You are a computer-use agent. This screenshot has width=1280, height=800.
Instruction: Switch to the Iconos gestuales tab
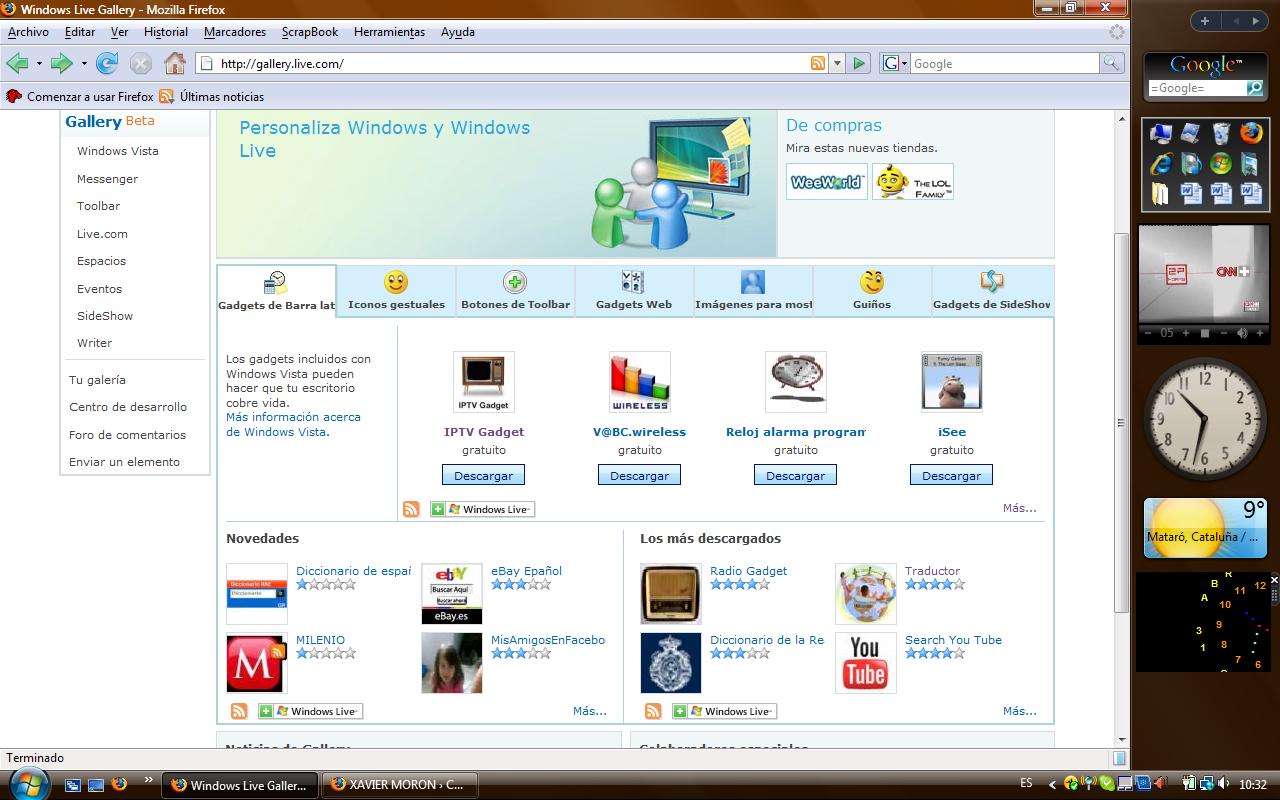click(x=396, y=291)
